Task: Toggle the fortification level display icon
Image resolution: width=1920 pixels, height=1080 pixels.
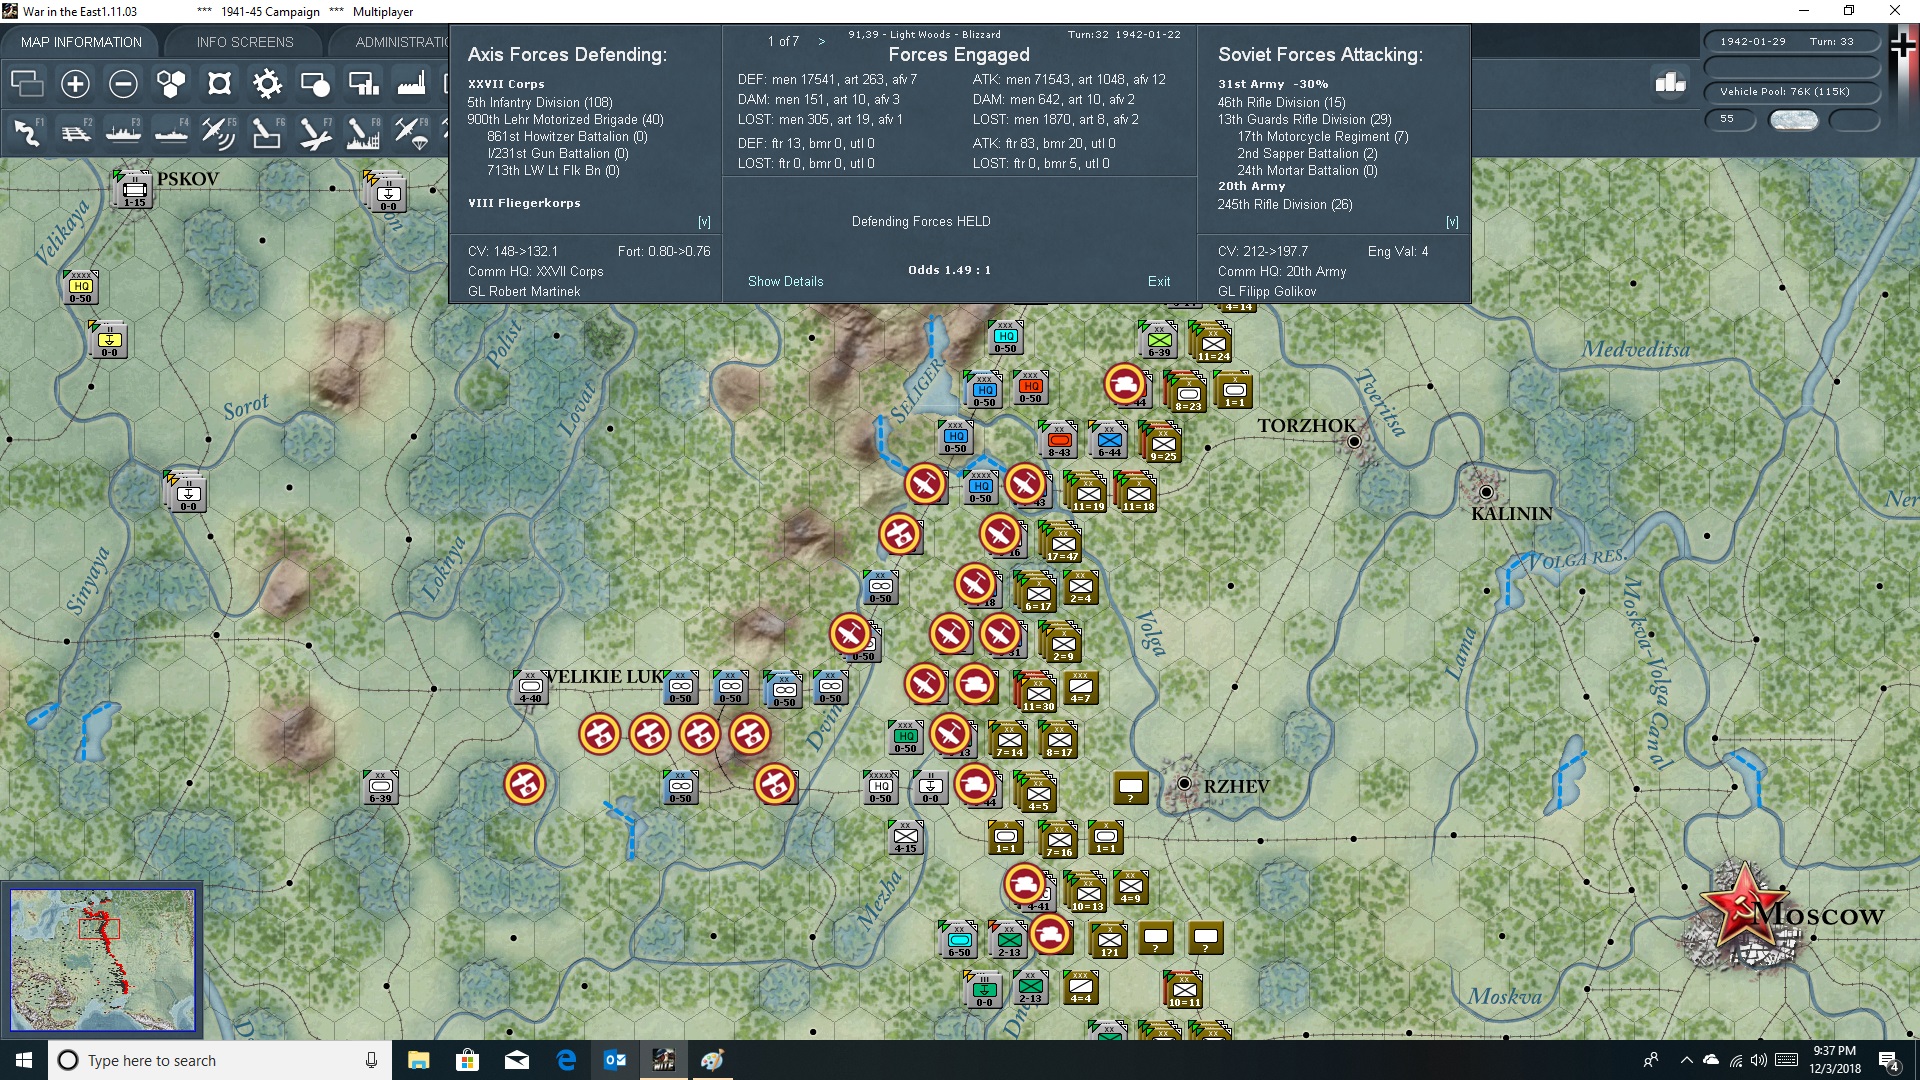Action: pyautogui.click(x=219, y=84)
